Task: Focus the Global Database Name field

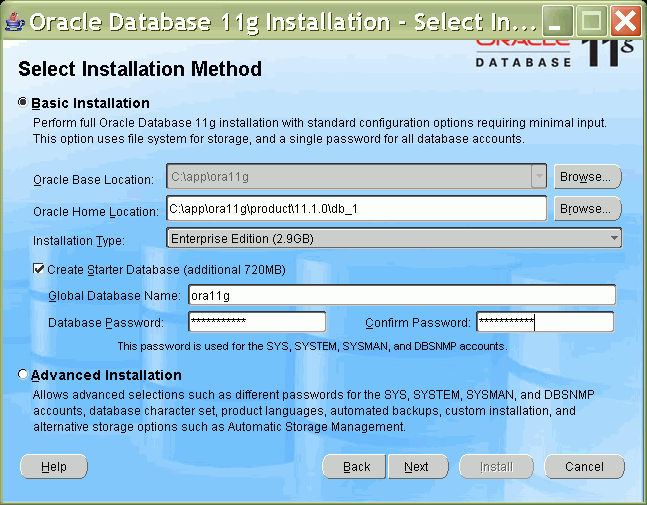Action: coord(400,295)
